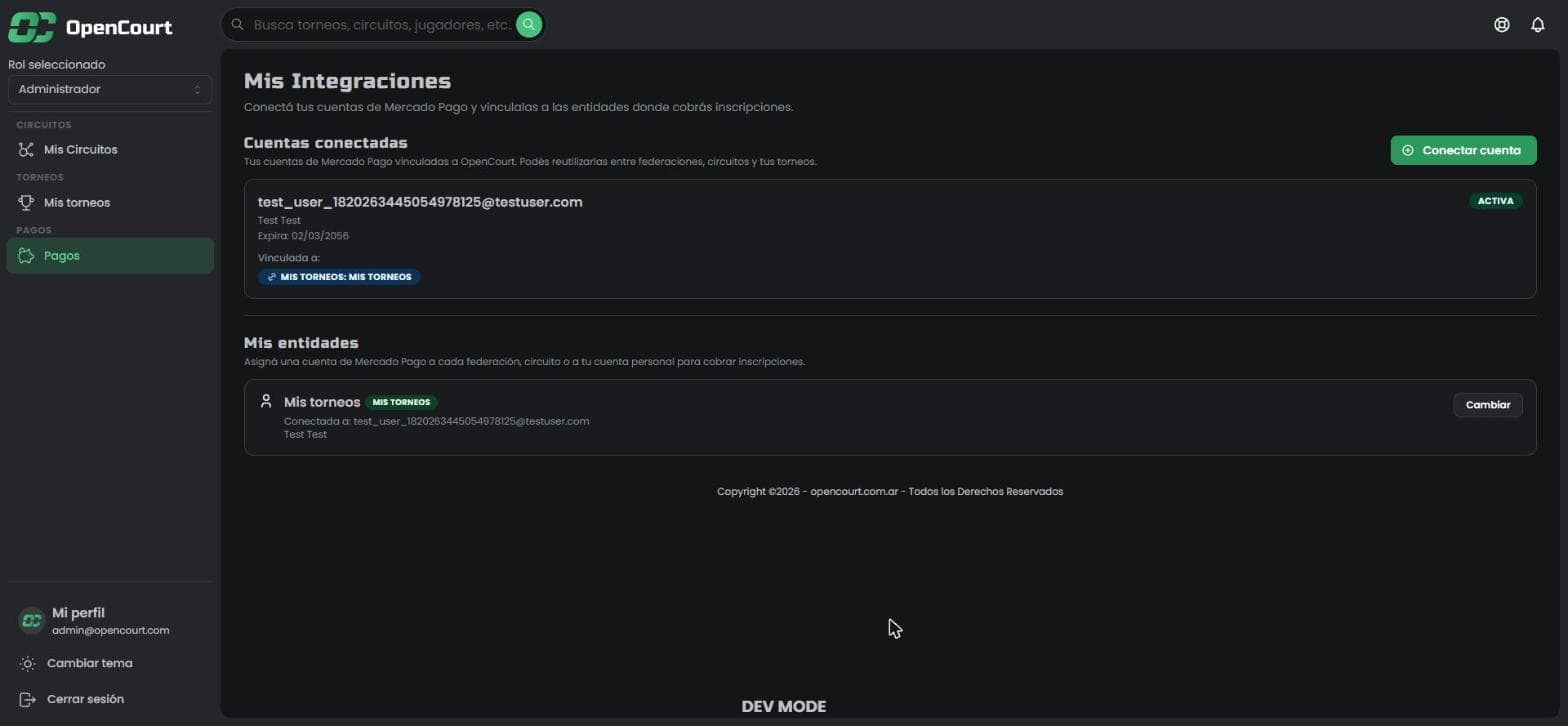Click the ACTIVA status badge
Viewport: 1568px width, 726px height.
tap(1495, 201)
